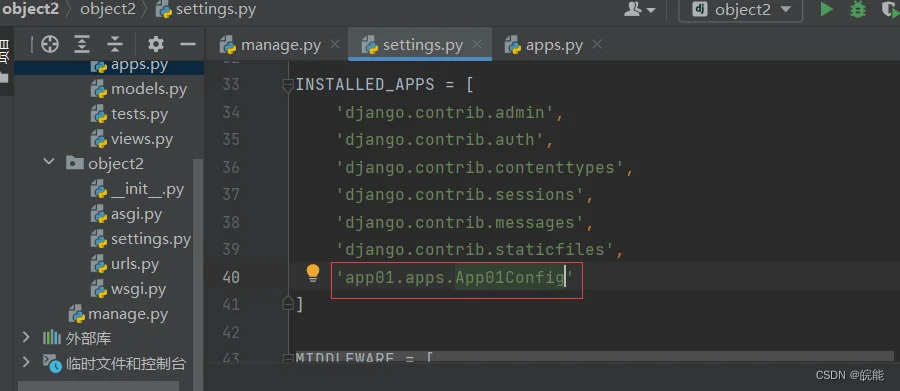
Task: Click line number 36 in gutter
Action: point(231,167)
